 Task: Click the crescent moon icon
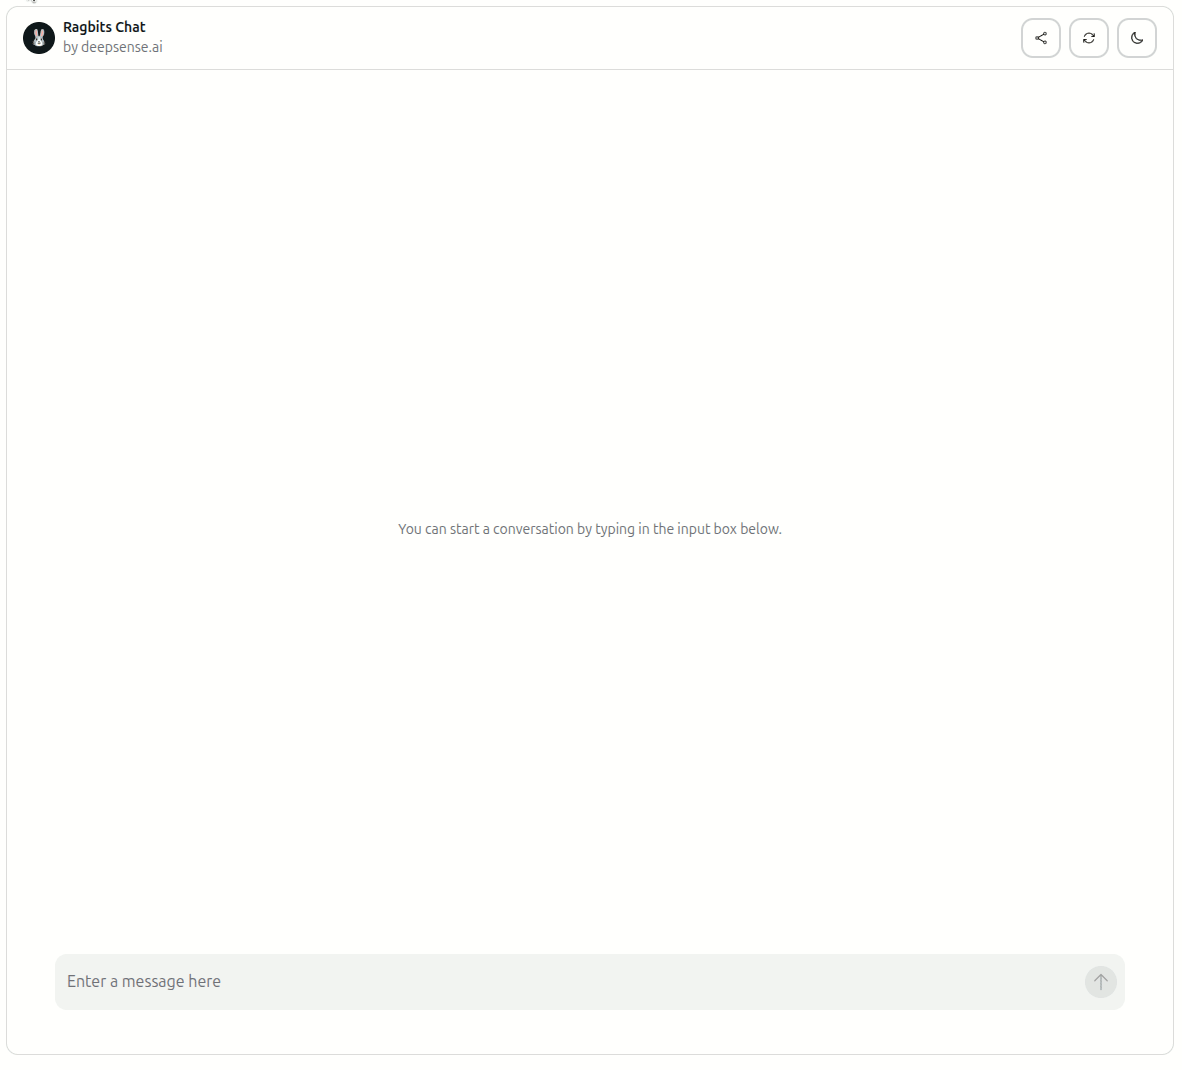coord(1136,38)
